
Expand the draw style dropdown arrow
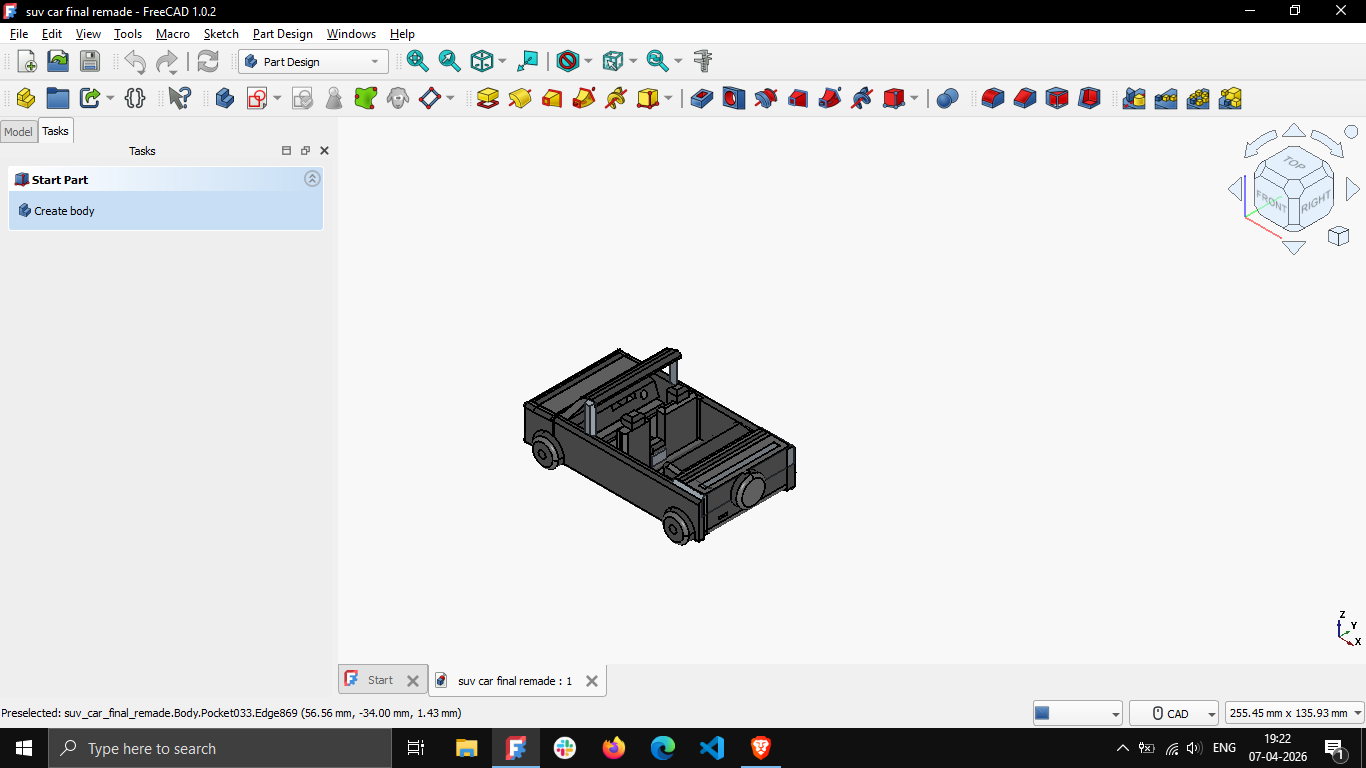tap(588, 61)
